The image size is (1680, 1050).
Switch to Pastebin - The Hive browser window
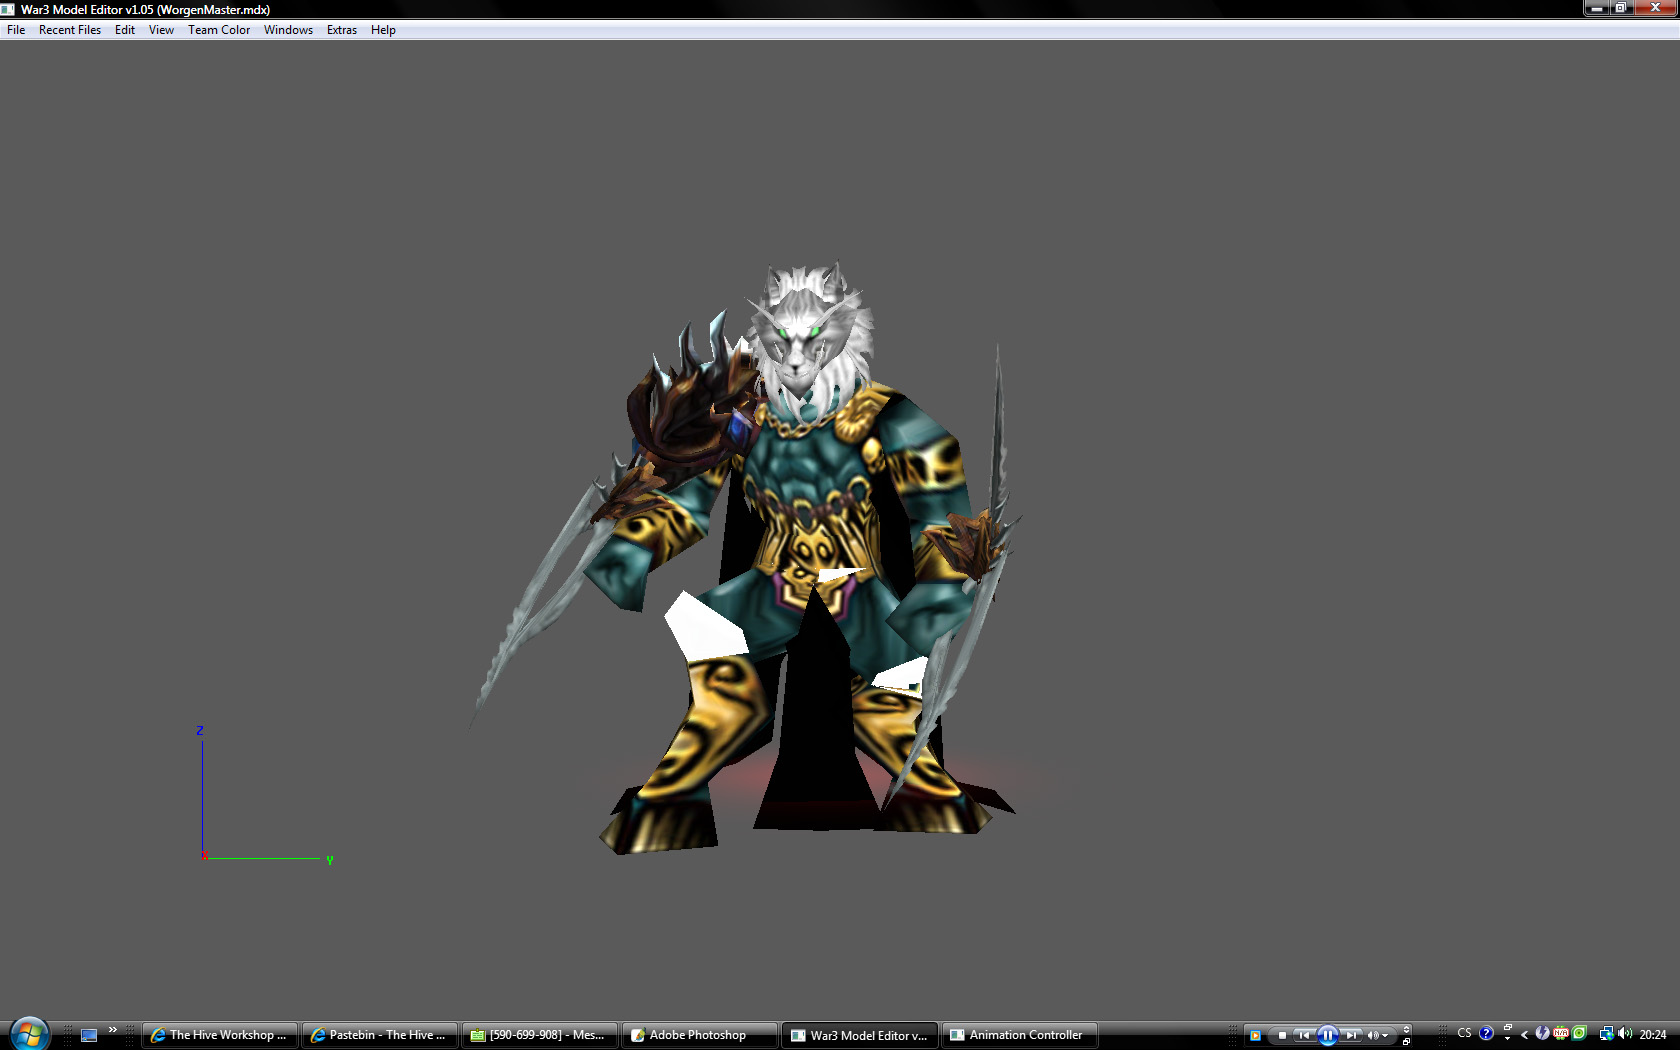(x=380, y=1035)
